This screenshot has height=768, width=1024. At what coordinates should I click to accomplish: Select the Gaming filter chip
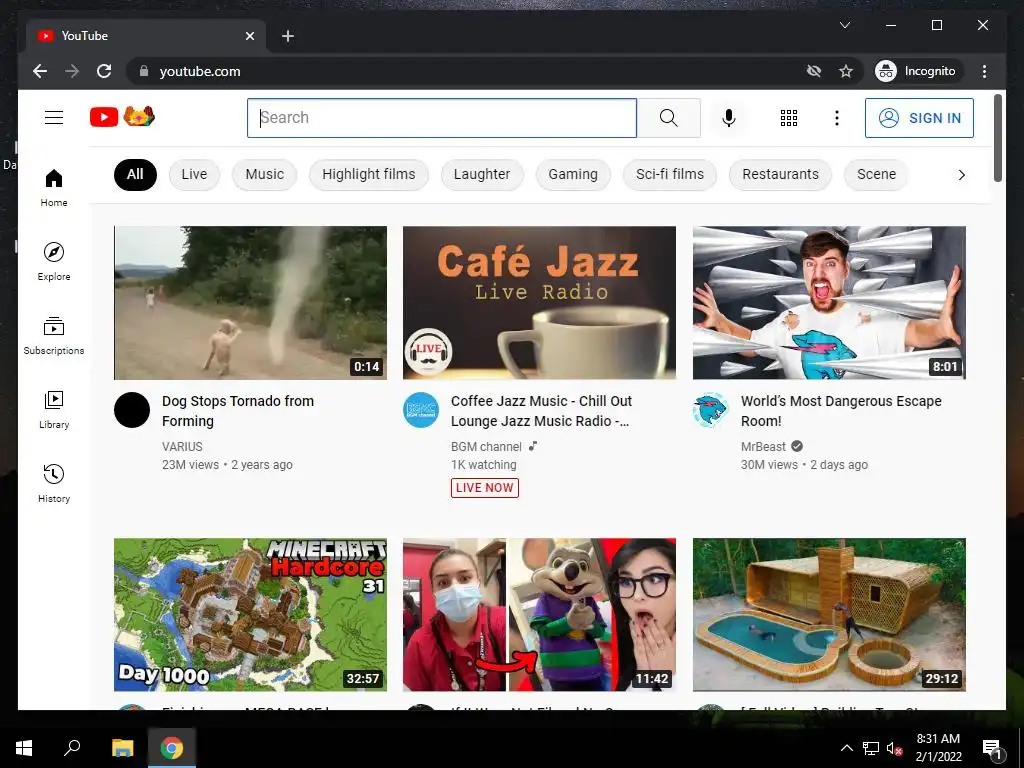573,174
